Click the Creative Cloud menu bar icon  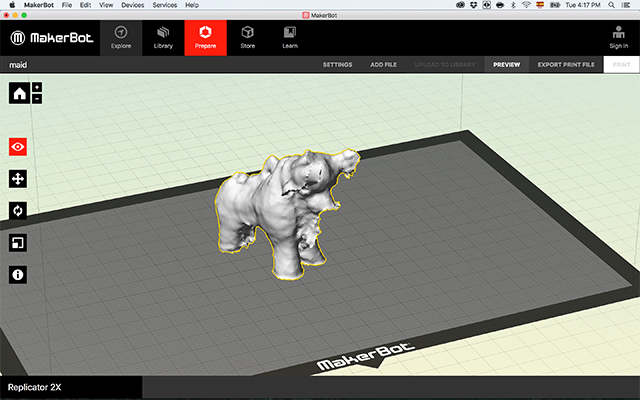[460, 5]
